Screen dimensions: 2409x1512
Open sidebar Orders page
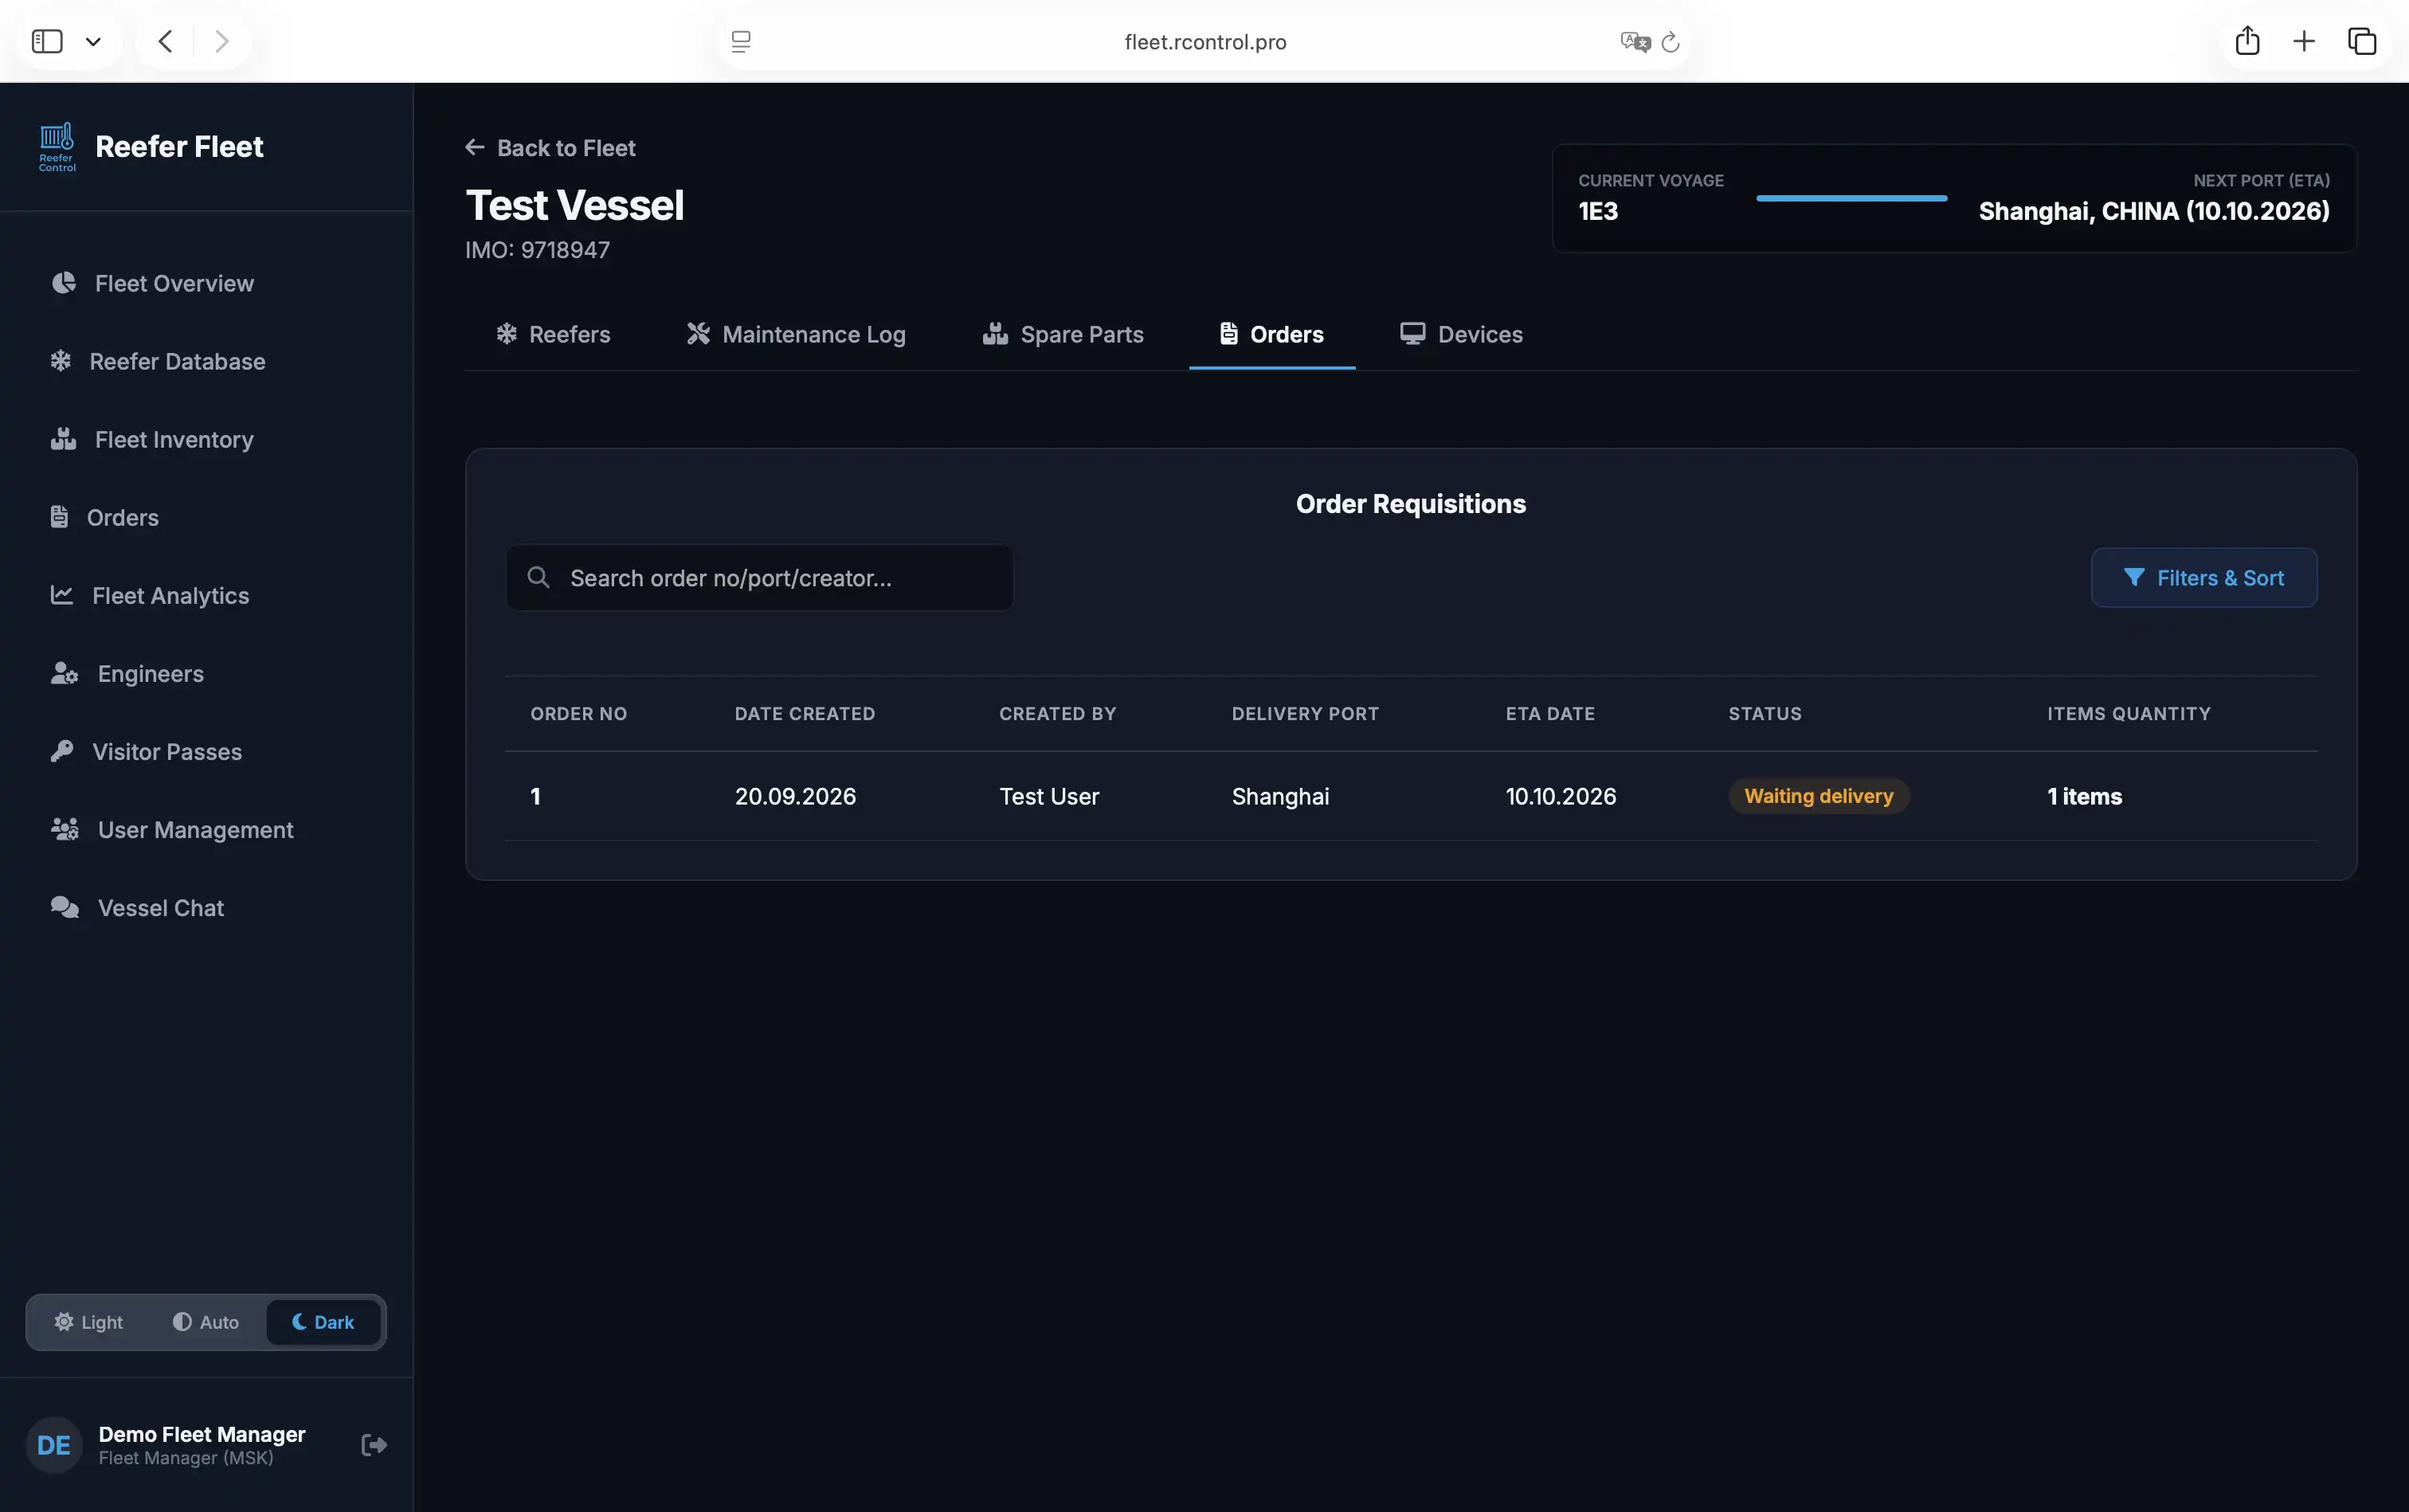pyautogui.click(x=104, y=517)
